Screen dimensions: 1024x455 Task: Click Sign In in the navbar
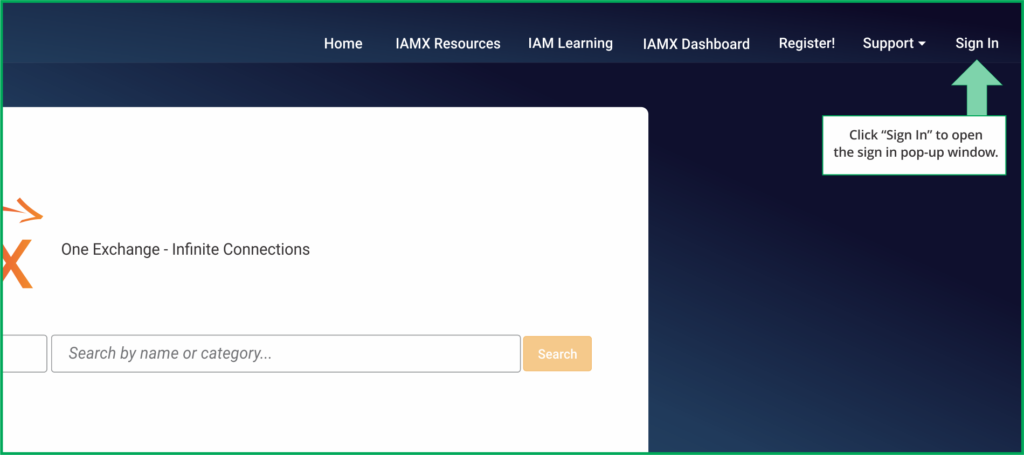[x=977, y=44]
